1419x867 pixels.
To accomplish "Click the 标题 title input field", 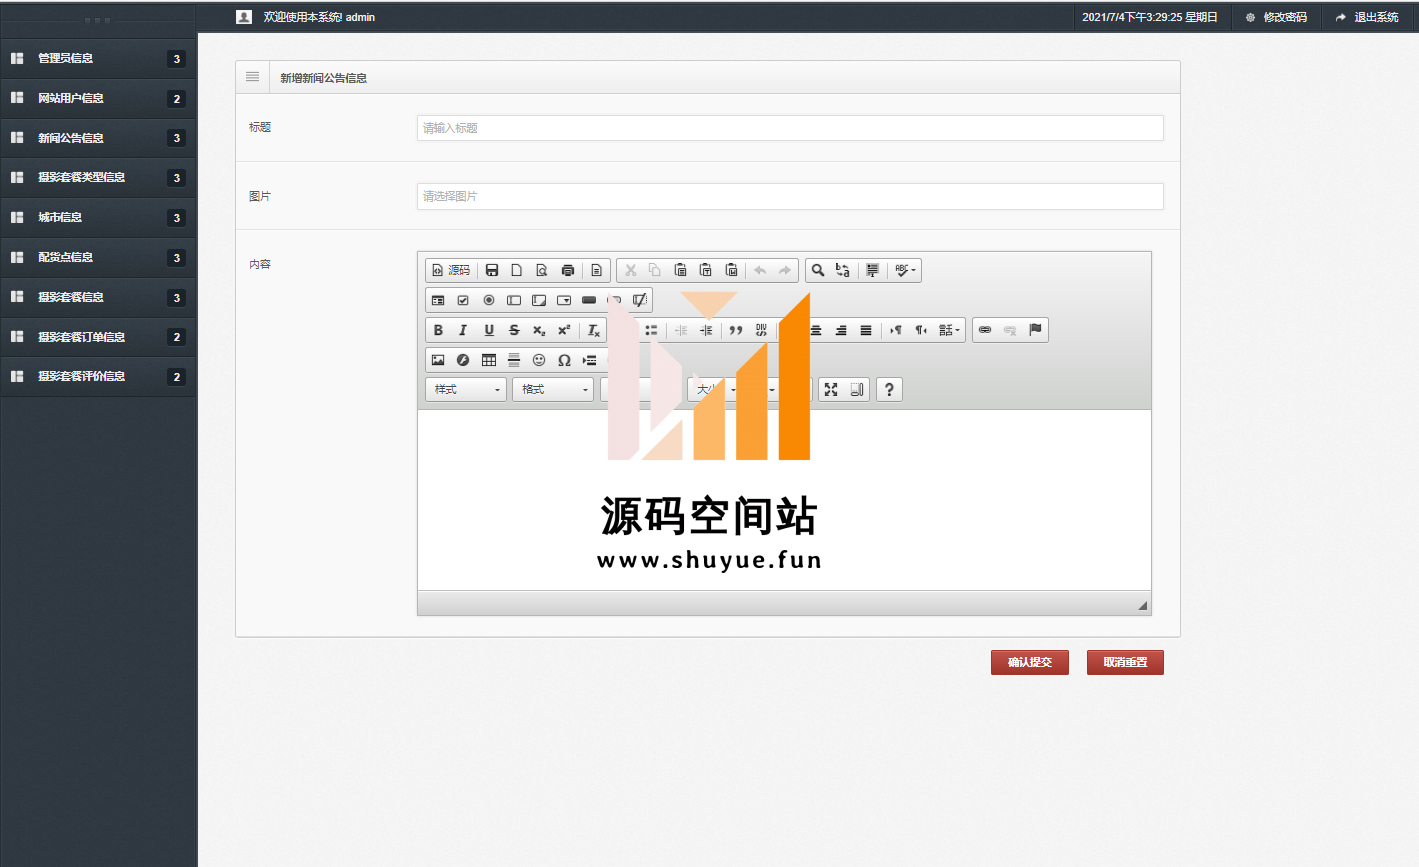I will click(x=790, y=128).
